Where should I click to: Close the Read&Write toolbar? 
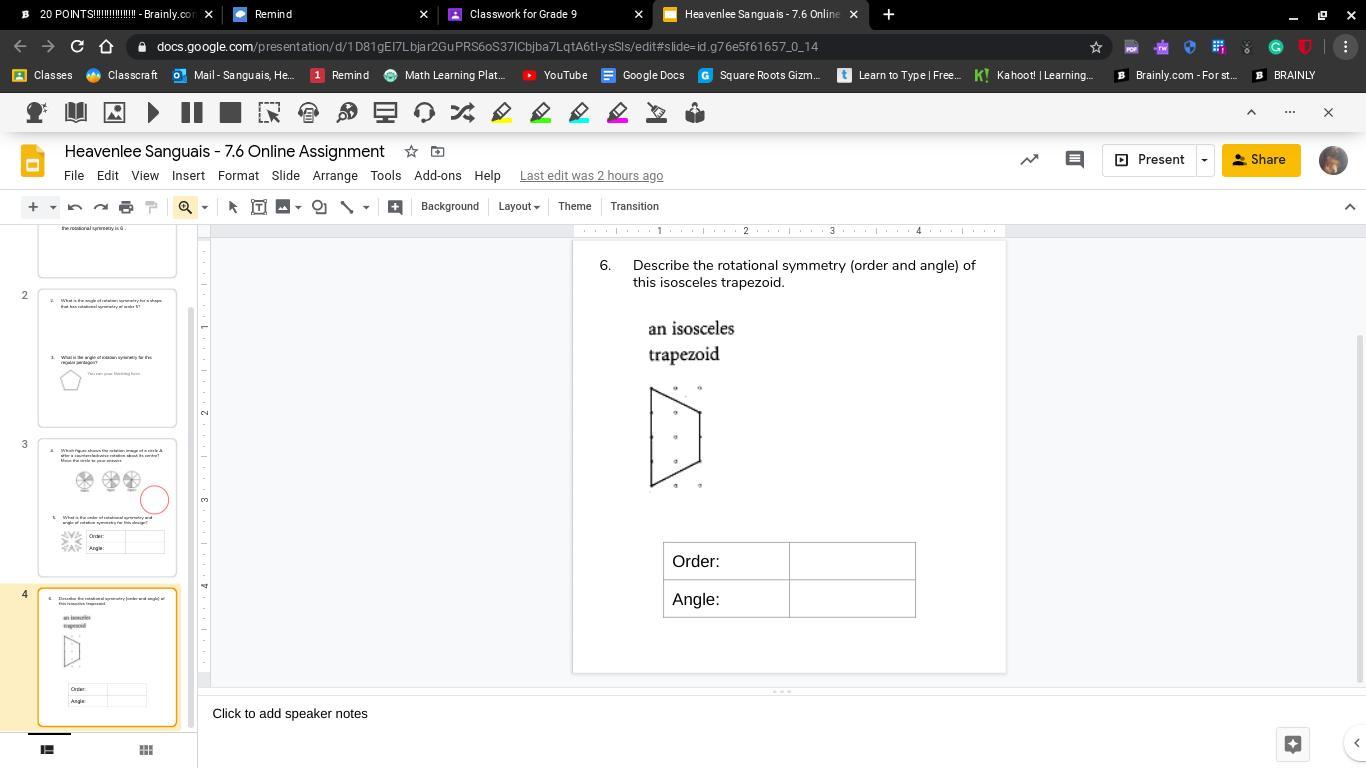(x=1328, y=112)
